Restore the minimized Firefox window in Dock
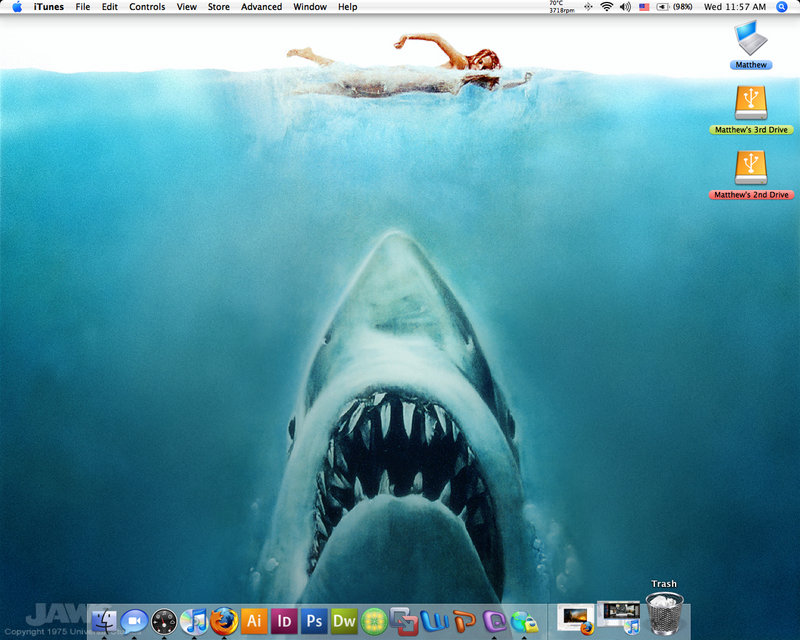The image size is (800, 640). (x=576, y=619)
